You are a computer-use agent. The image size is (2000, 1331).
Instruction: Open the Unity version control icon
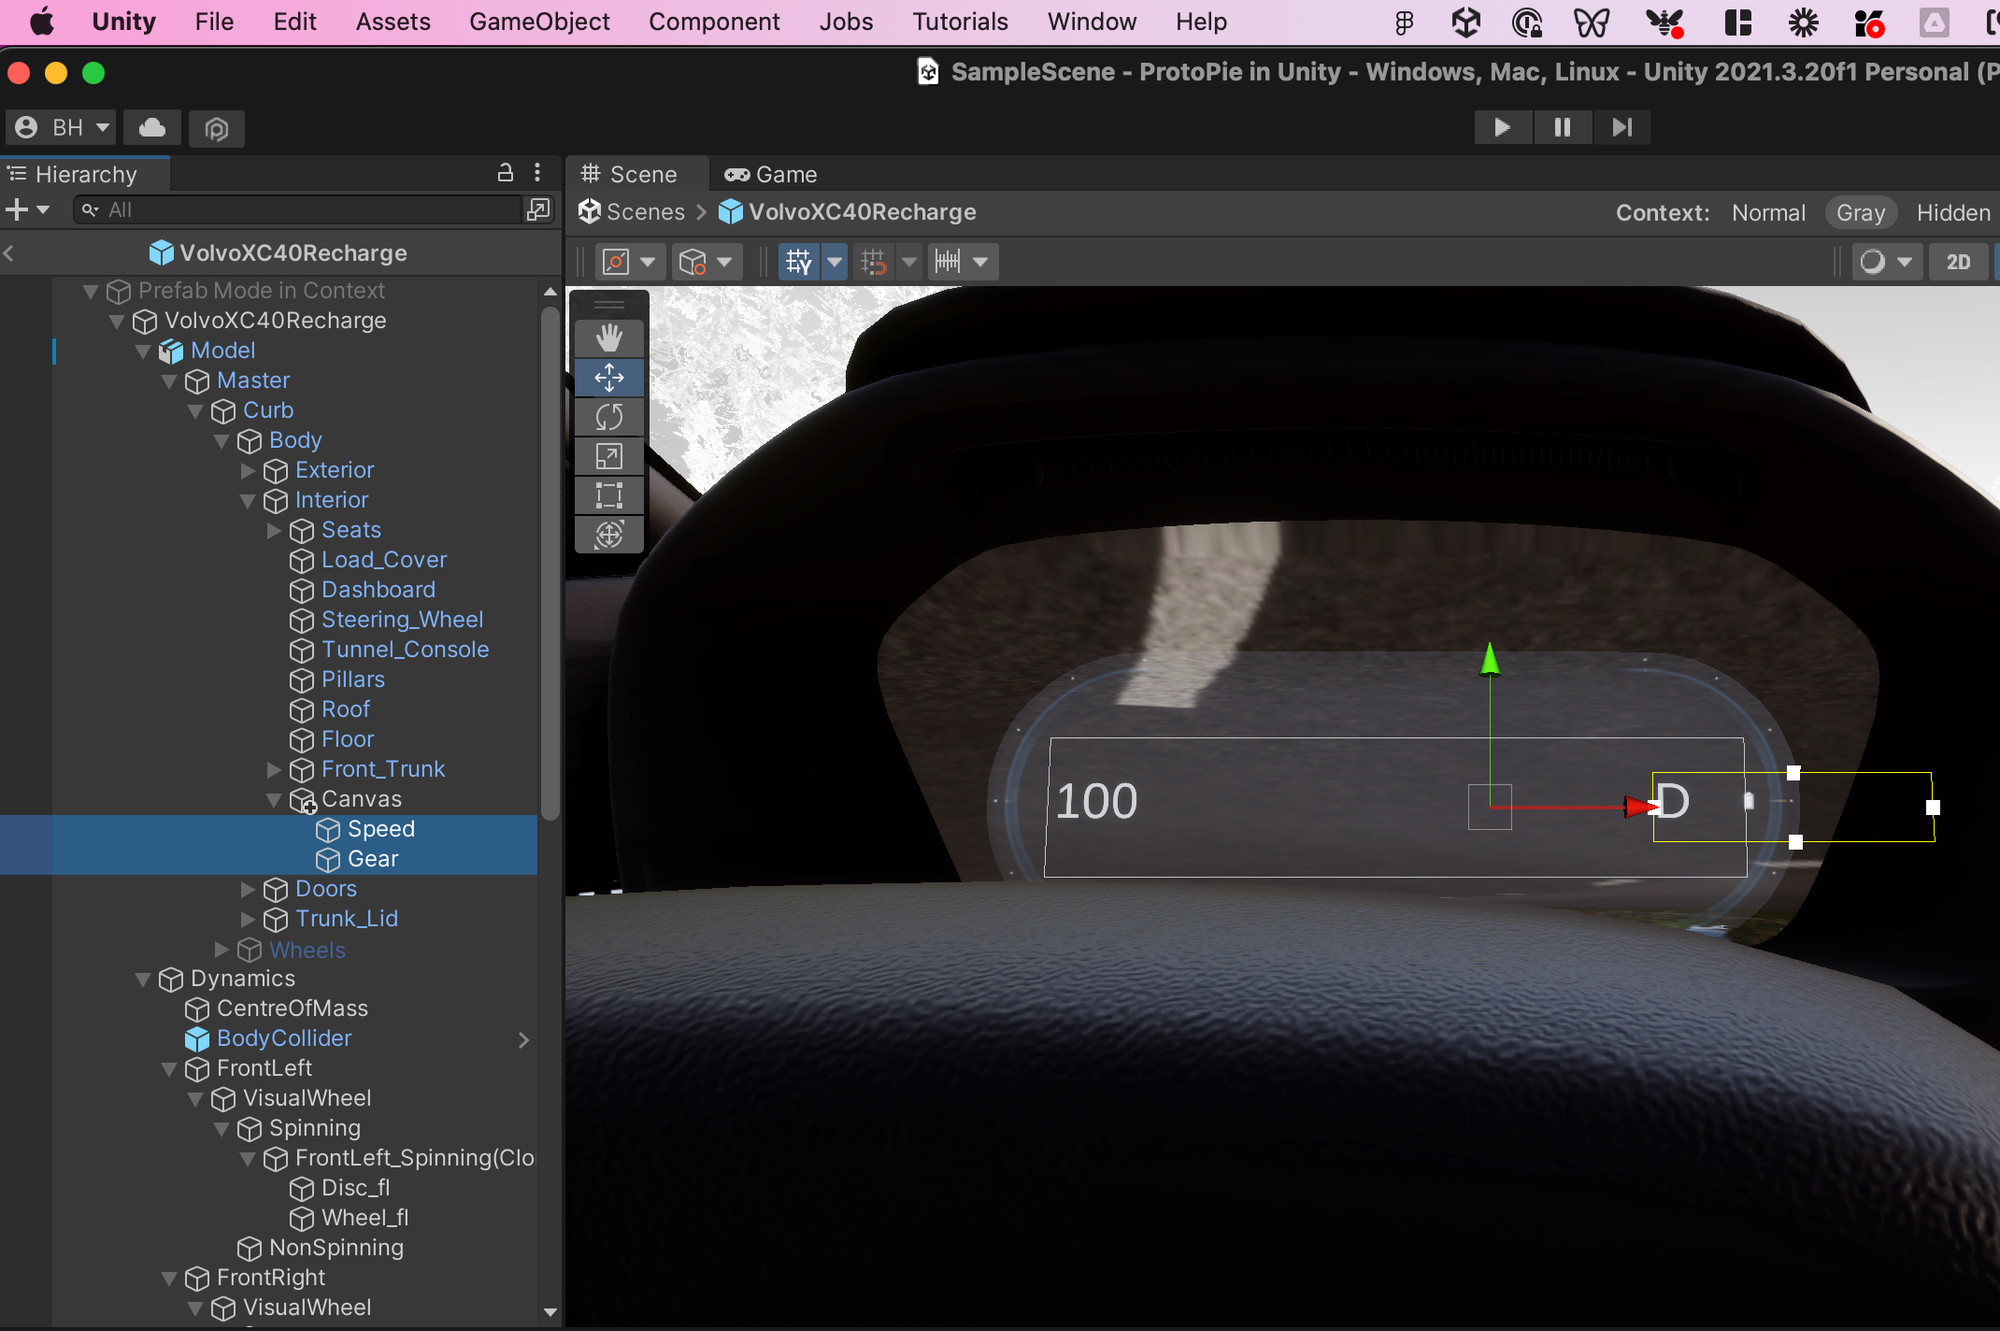click(216, 128)
